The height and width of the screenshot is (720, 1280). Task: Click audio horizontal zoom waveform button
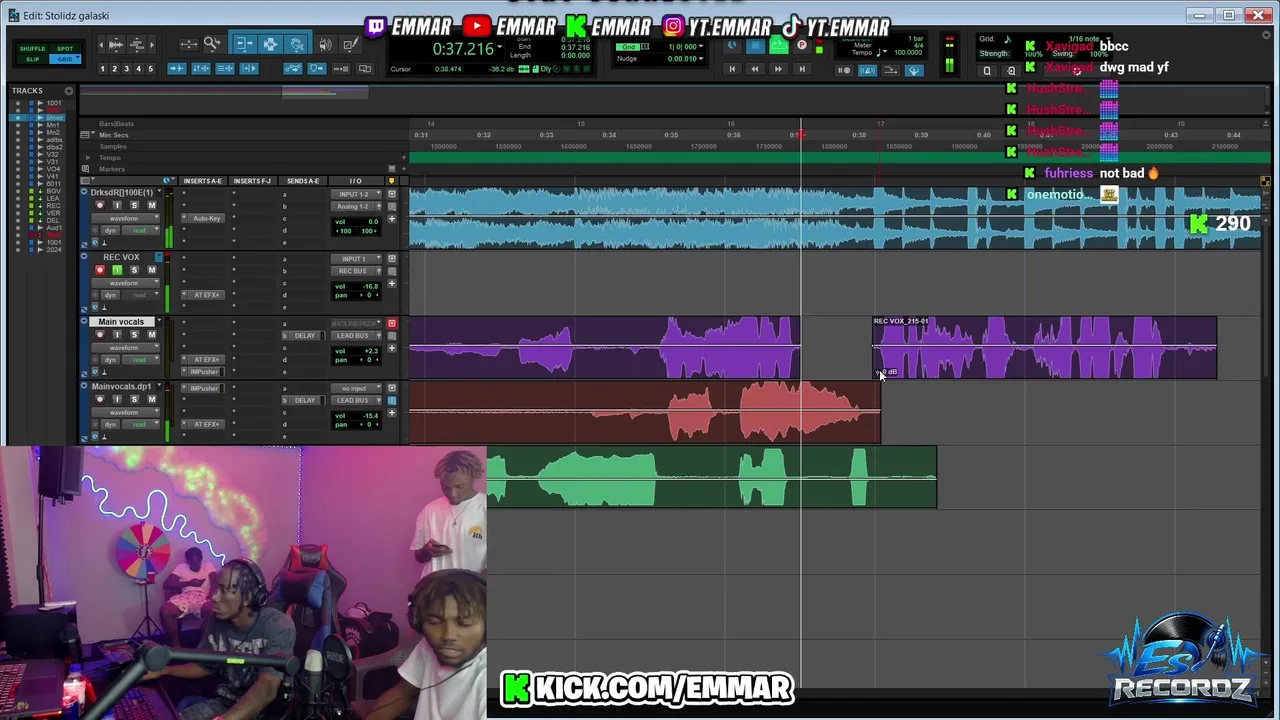116,45
